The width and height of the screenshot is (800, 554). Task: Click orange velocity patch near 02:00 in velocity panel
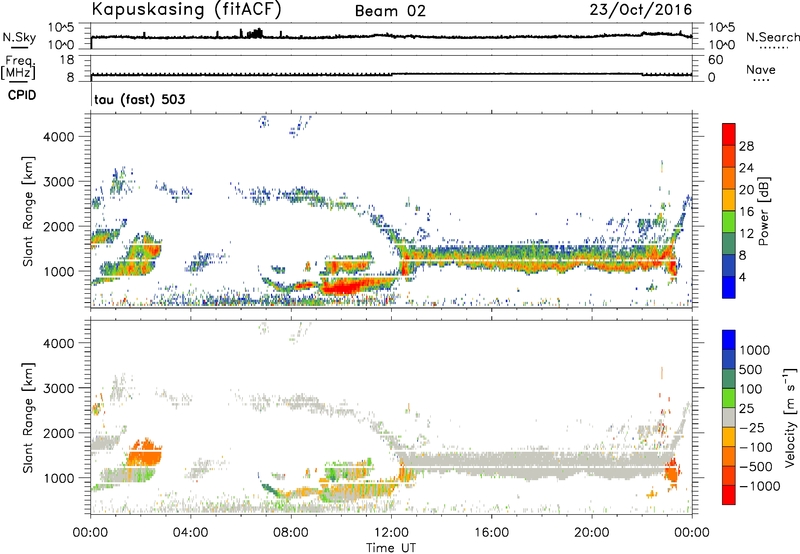145,452
